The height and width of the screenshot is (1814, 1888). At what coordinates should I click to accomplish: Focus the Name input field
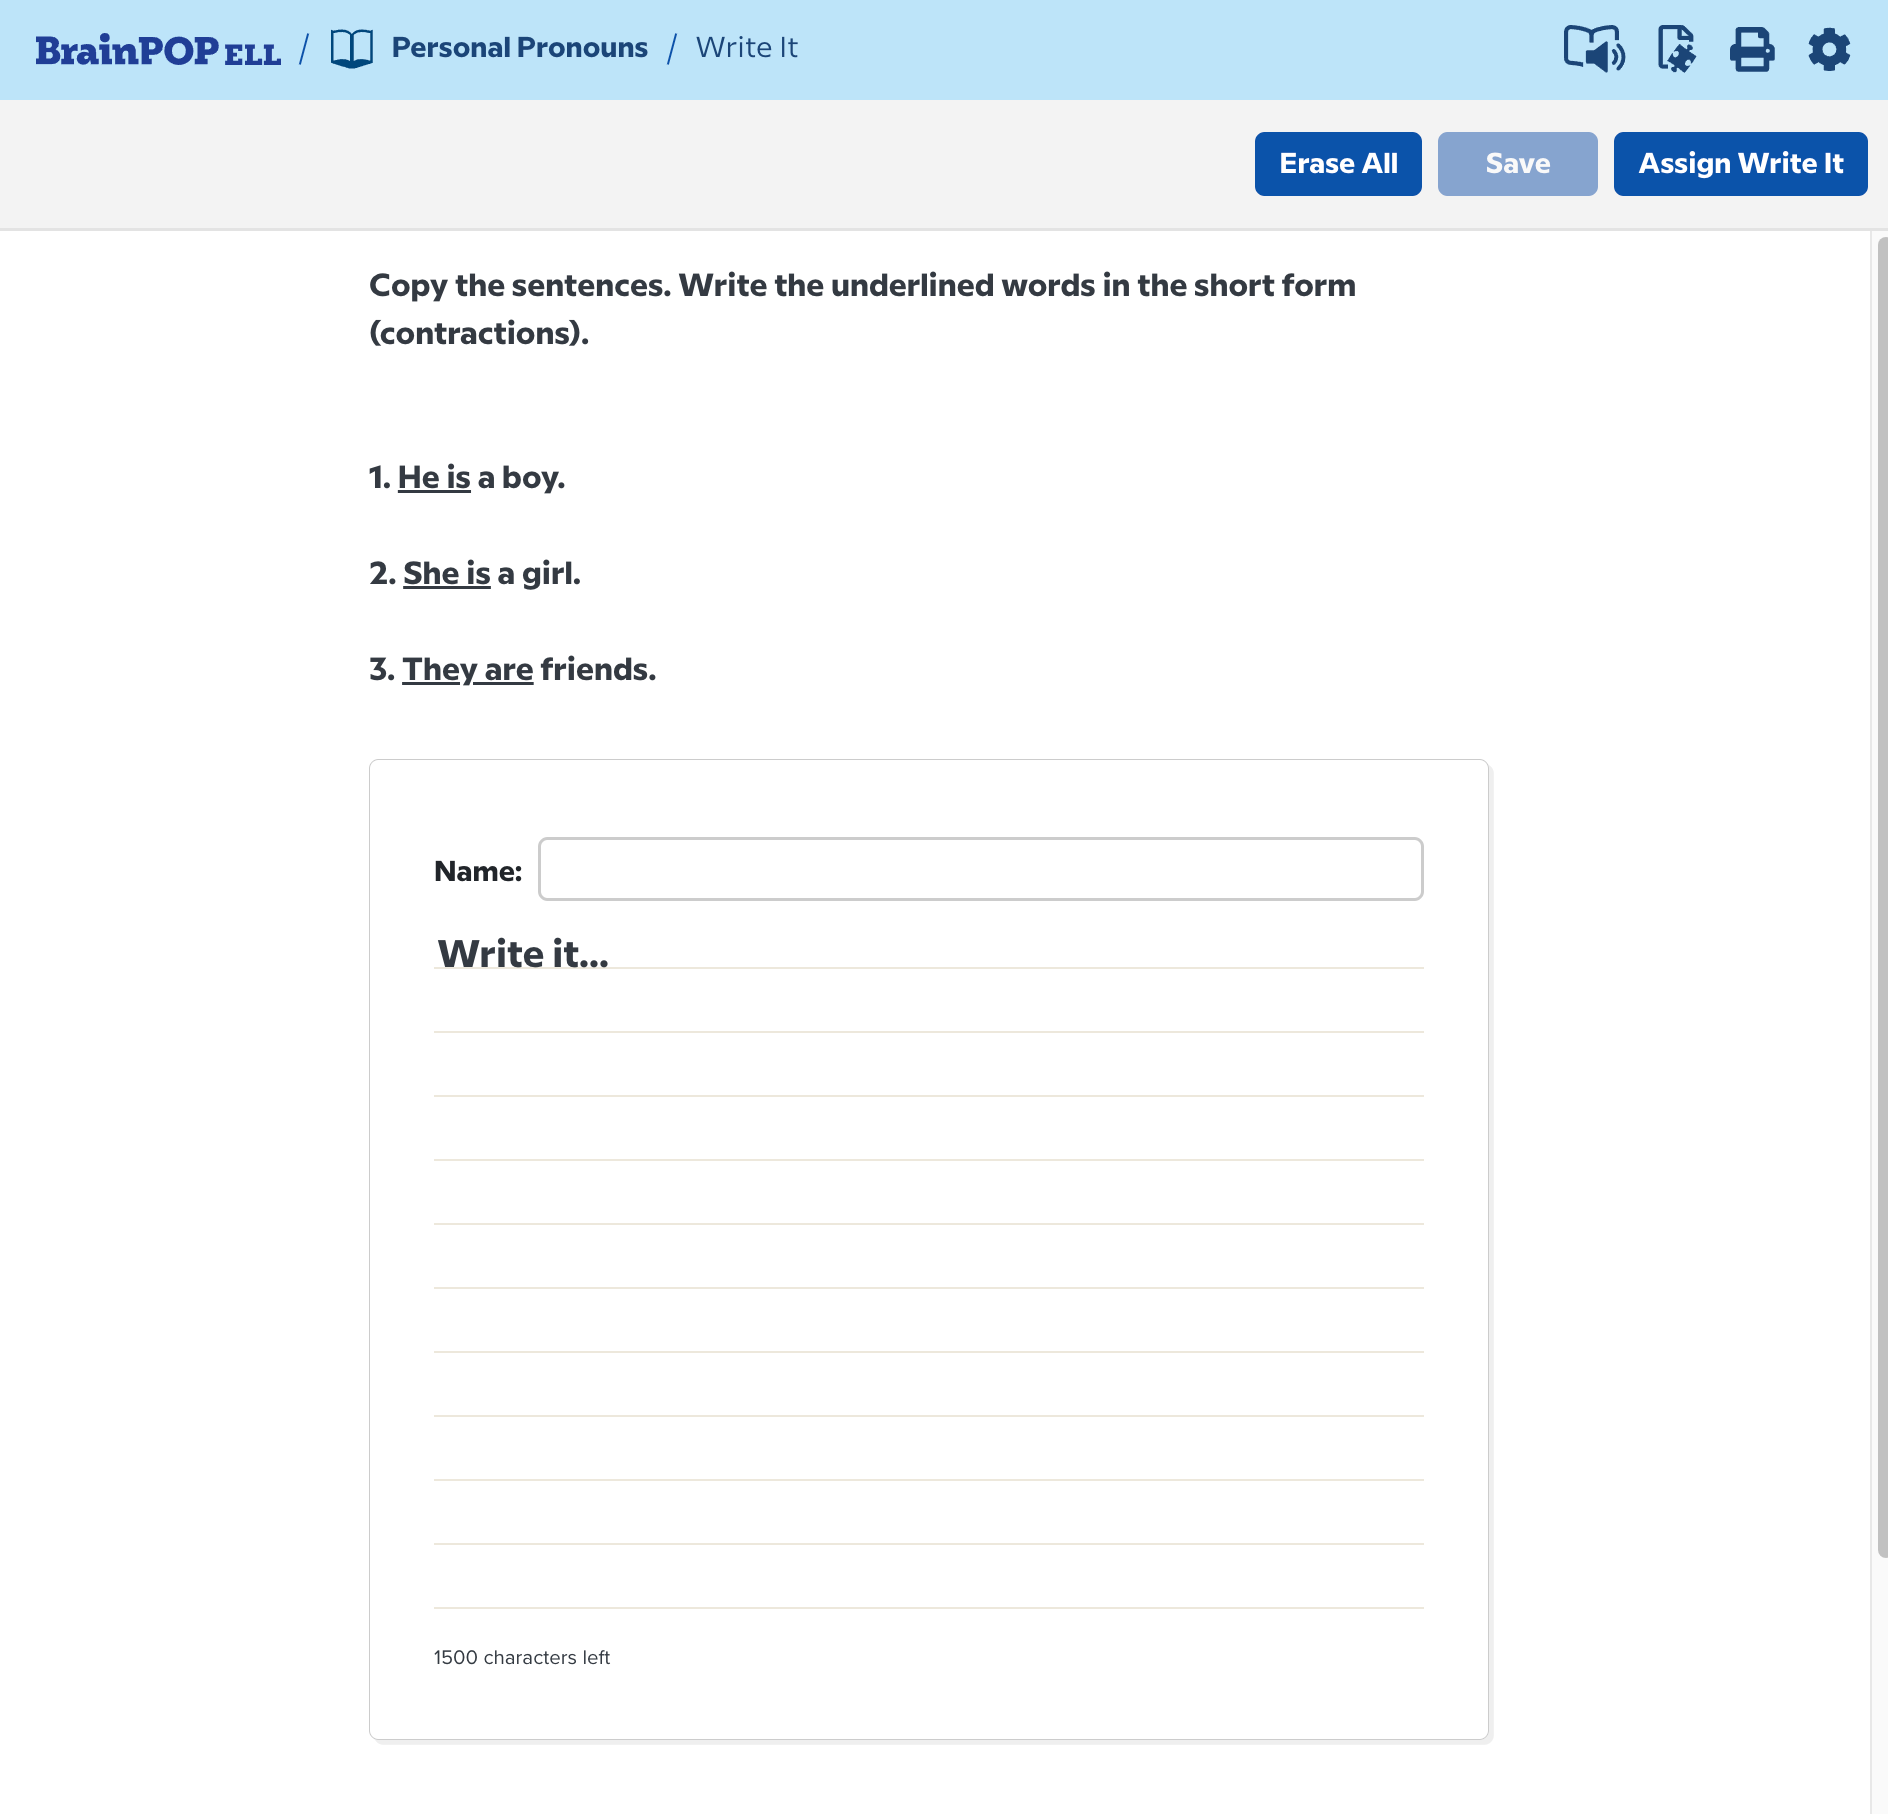coord(980,869)
